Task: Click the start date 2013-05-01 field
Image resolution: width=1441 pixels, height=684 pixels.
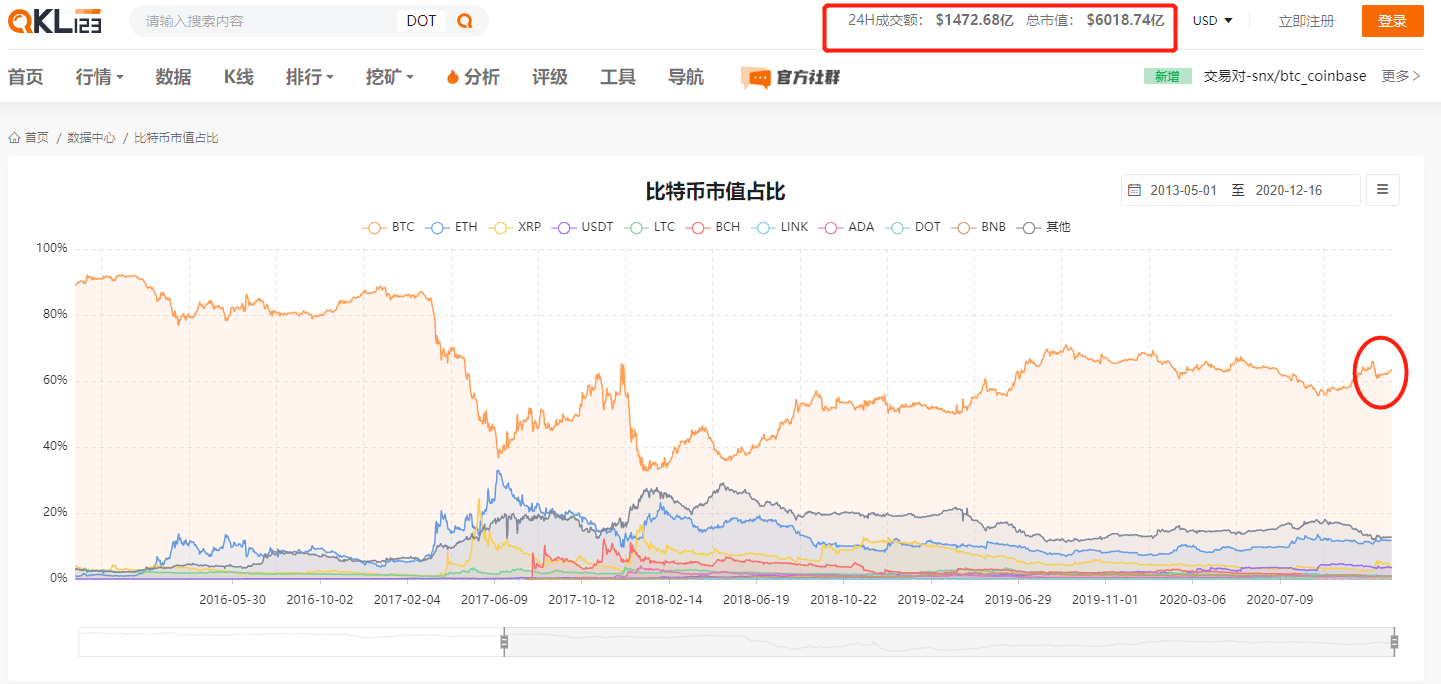Action: tap(1184, 190)
